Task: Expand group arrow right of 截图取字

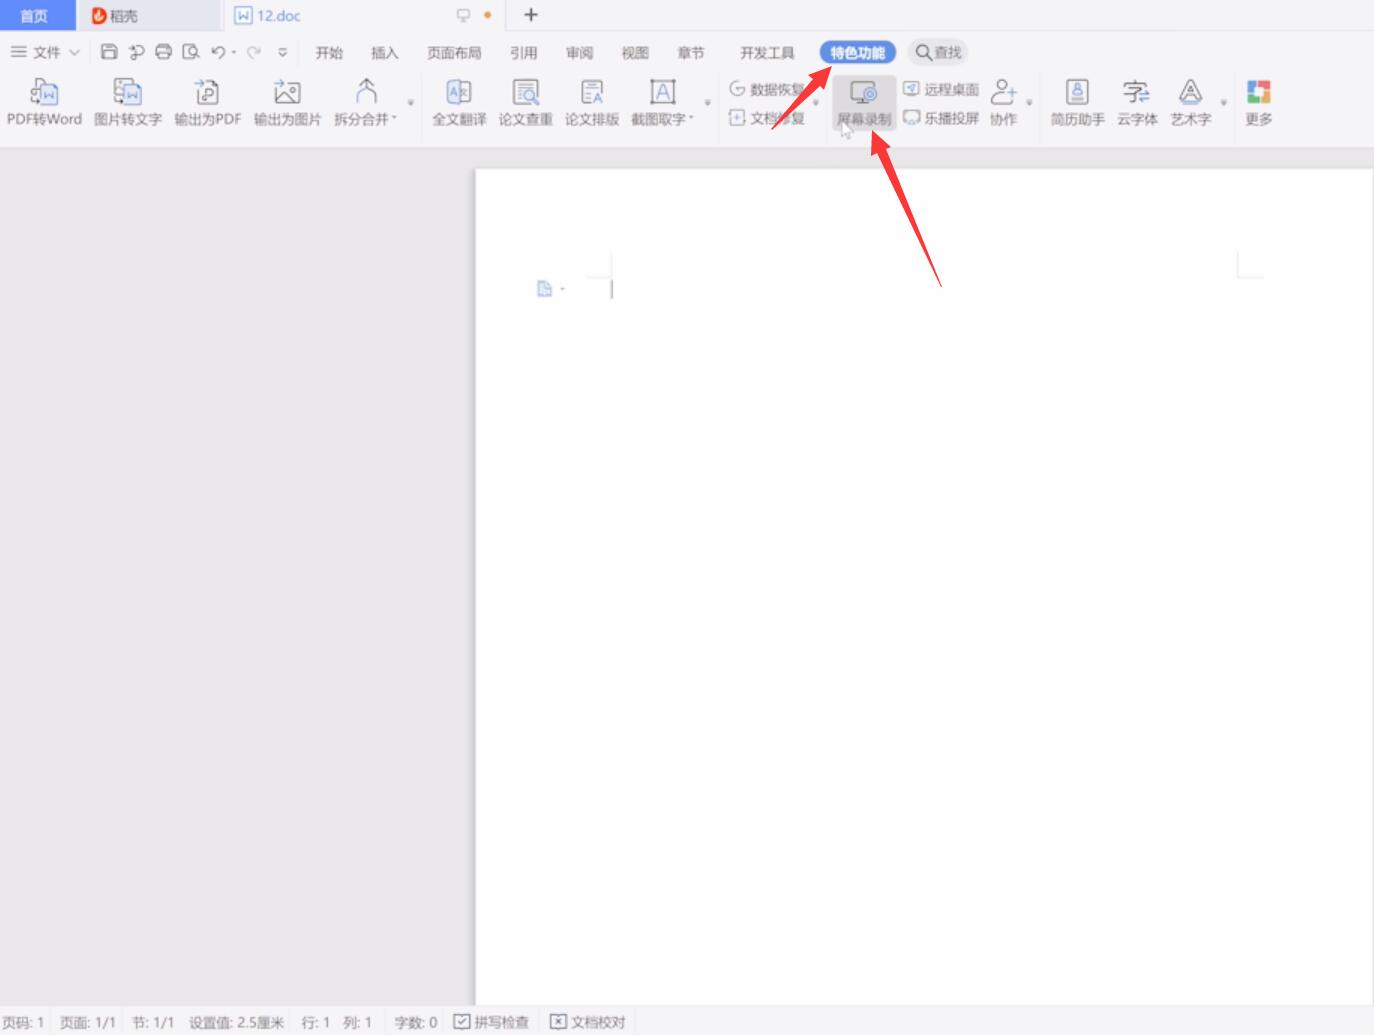Action: (707, 103)
